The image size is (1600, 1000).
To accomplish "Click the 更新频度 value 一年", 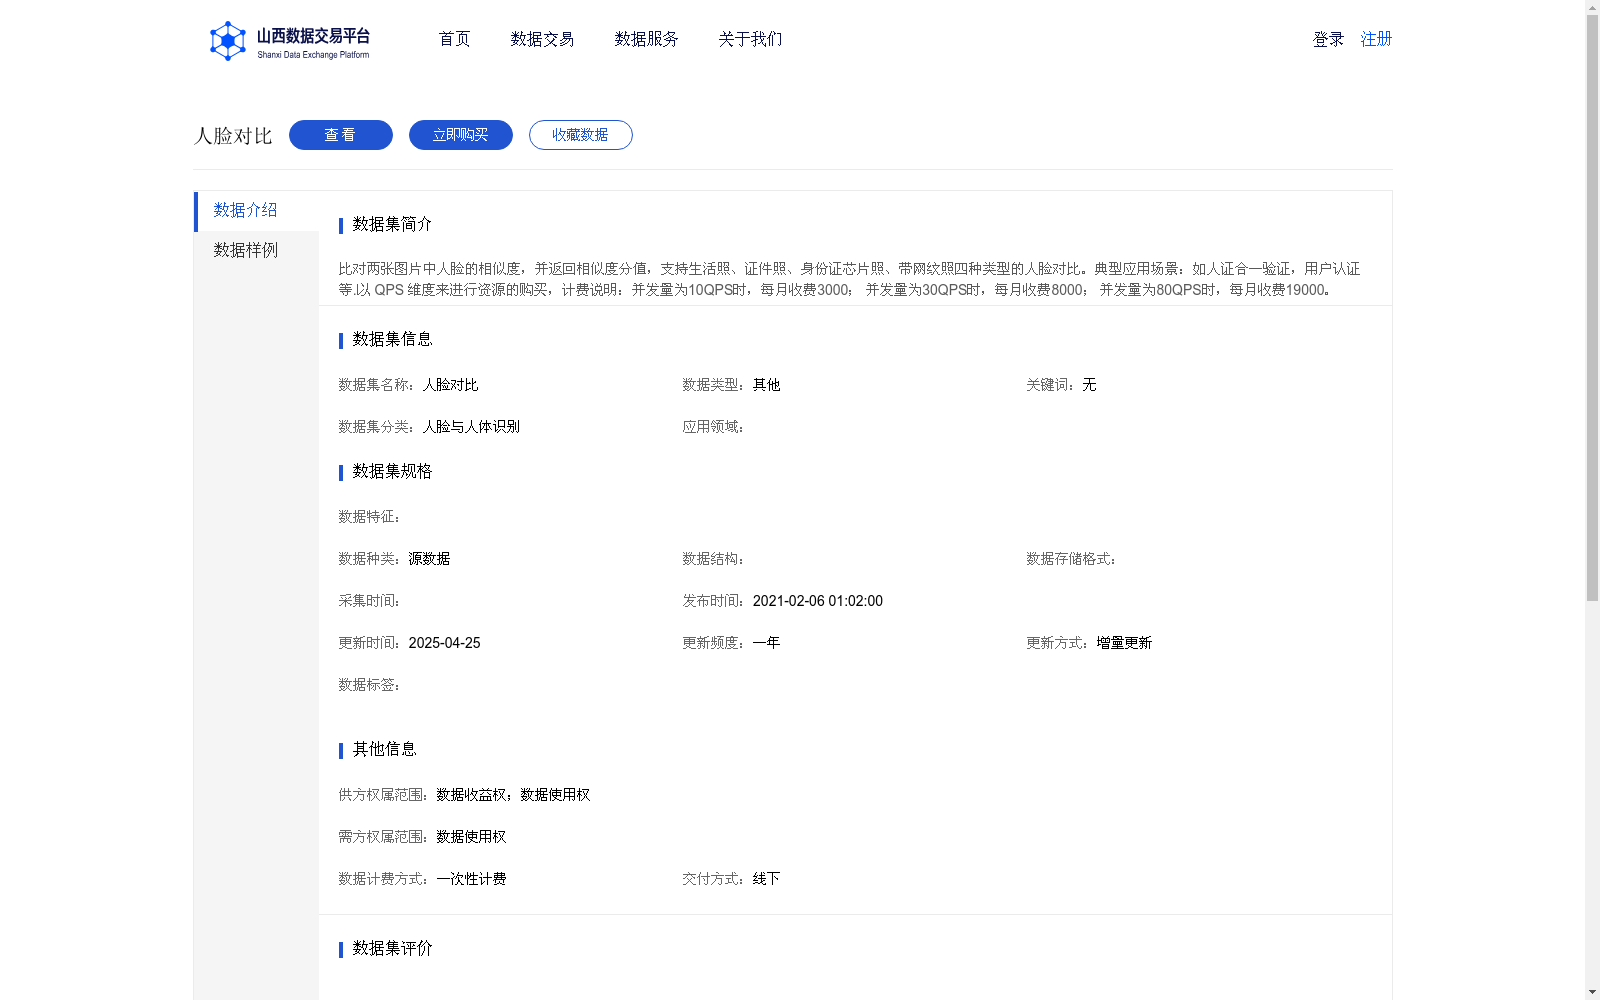I will click(x=766, y=643).
